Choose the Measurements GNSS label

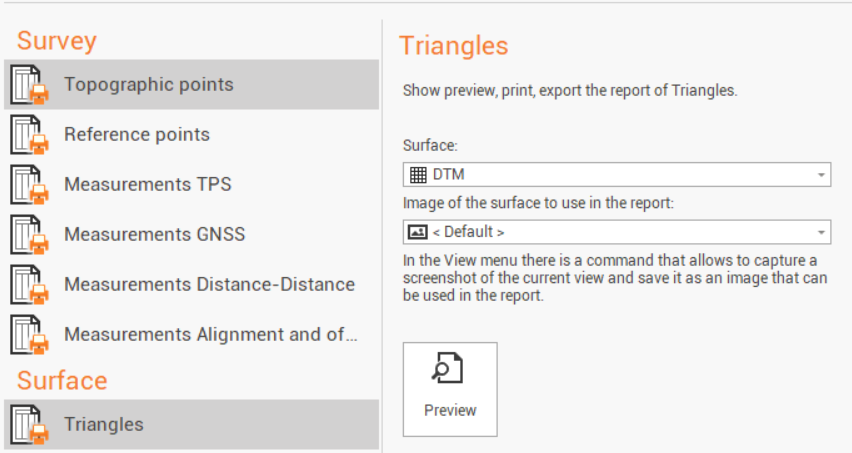click(155, 235)
